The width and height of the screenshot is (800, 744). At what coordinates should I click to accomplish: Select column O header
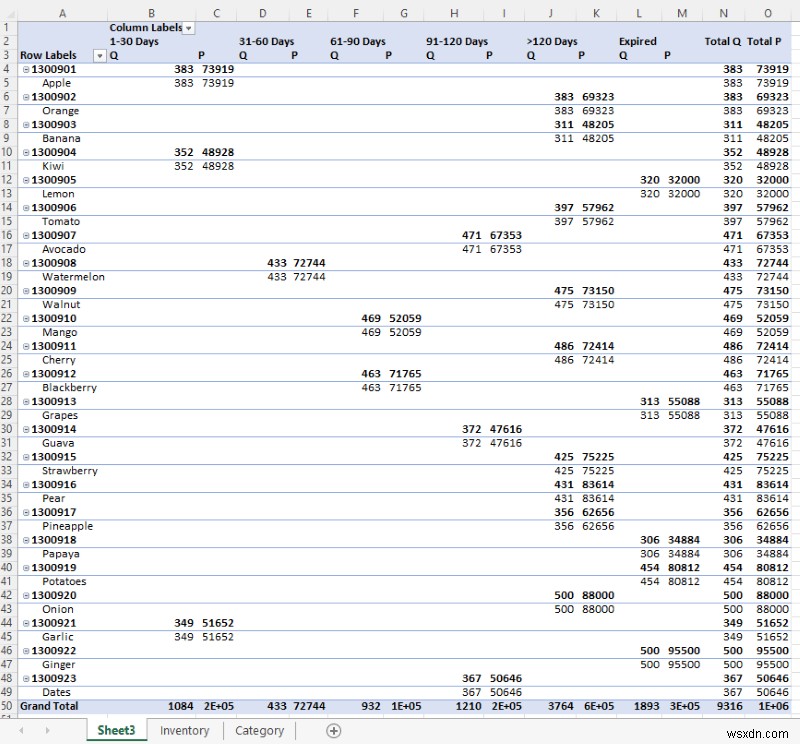point(768,13)
